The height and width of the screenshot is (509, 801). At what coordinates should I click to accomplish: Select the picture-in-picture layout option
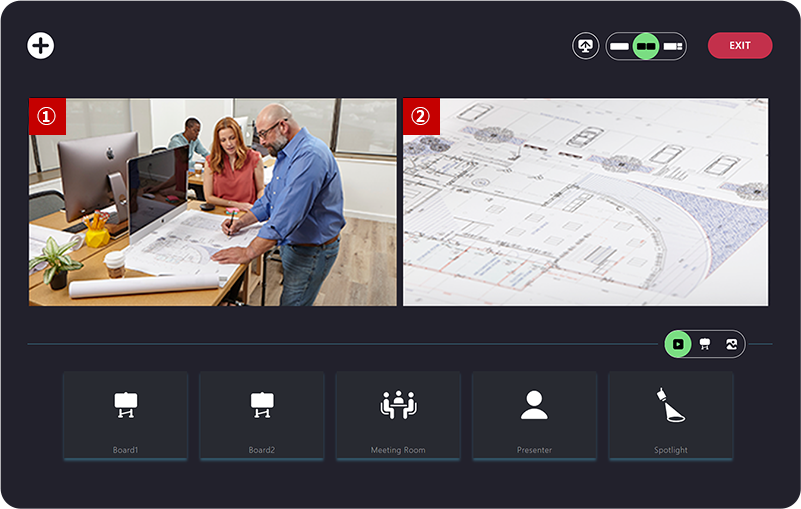coord(673,47)
